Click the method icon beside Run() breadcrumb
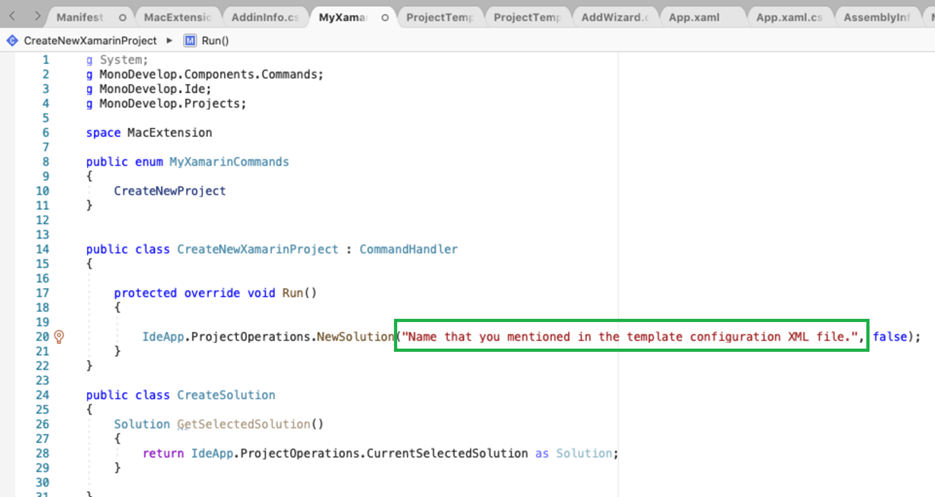 191,40
